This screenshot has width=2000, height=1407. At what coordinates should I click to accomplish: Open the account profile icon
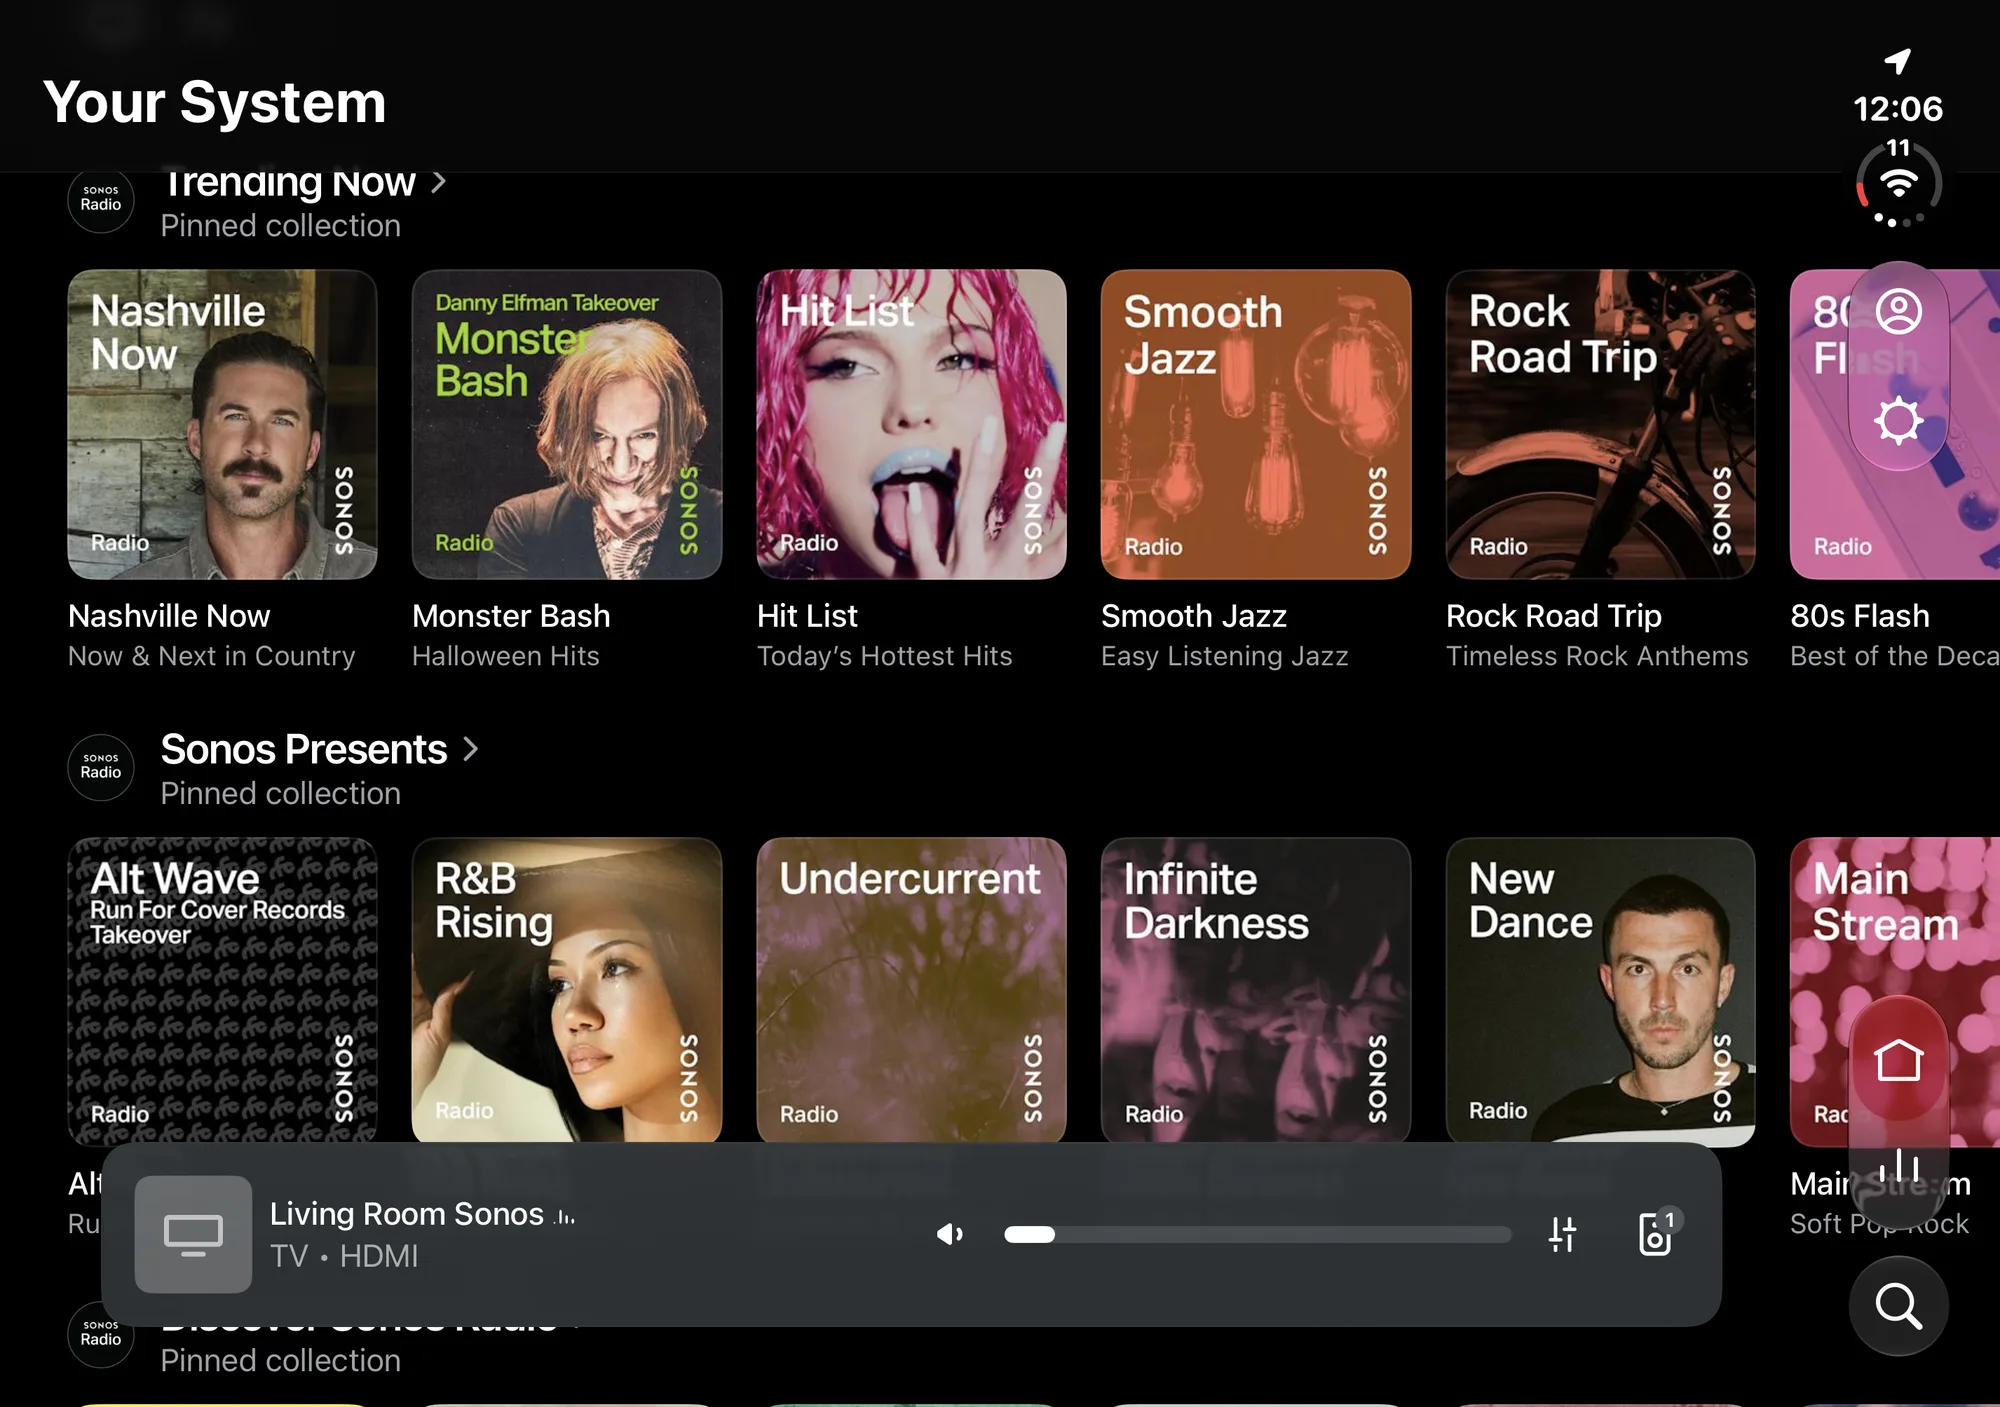1898,312
